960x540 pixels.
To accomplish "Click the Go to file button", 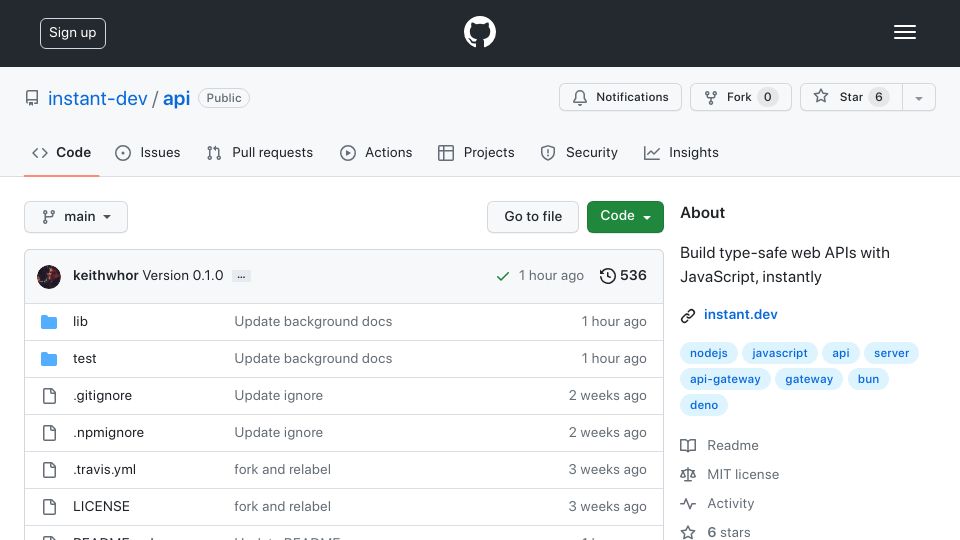I will (533, 217).
